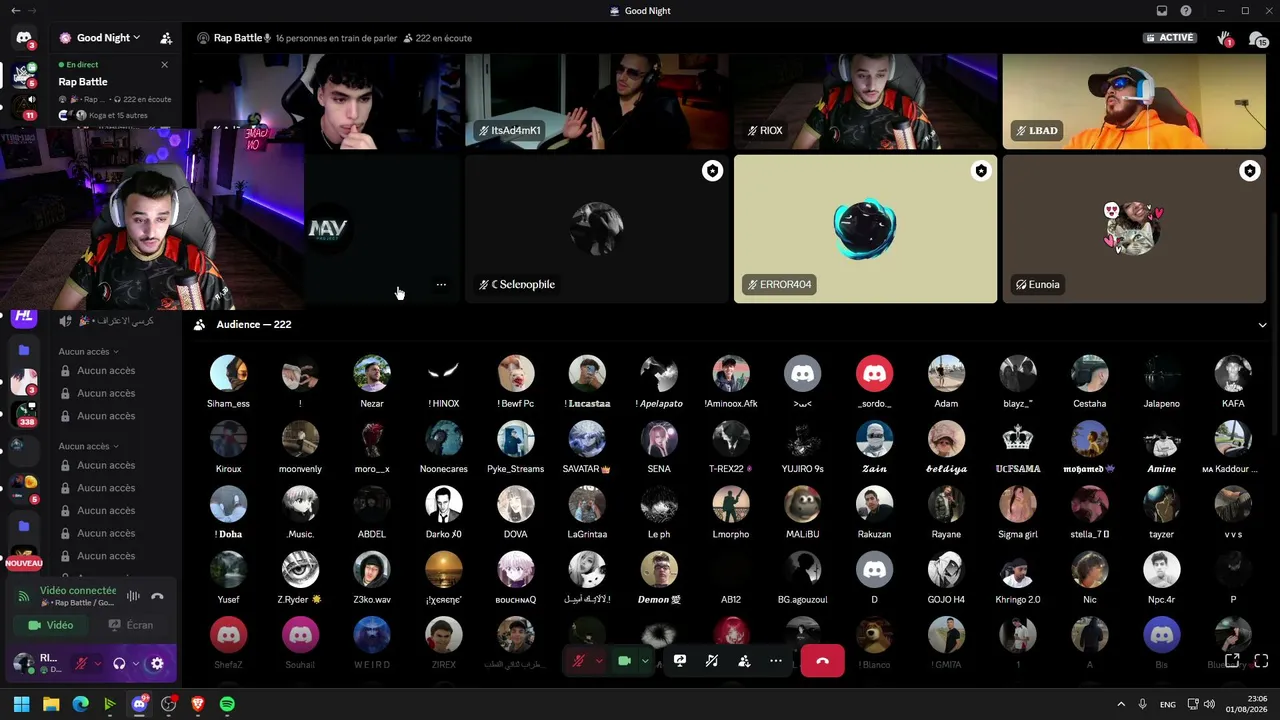Invite people to Good Night server
This screenshot has height=720, width=1280.
point(166,38)
